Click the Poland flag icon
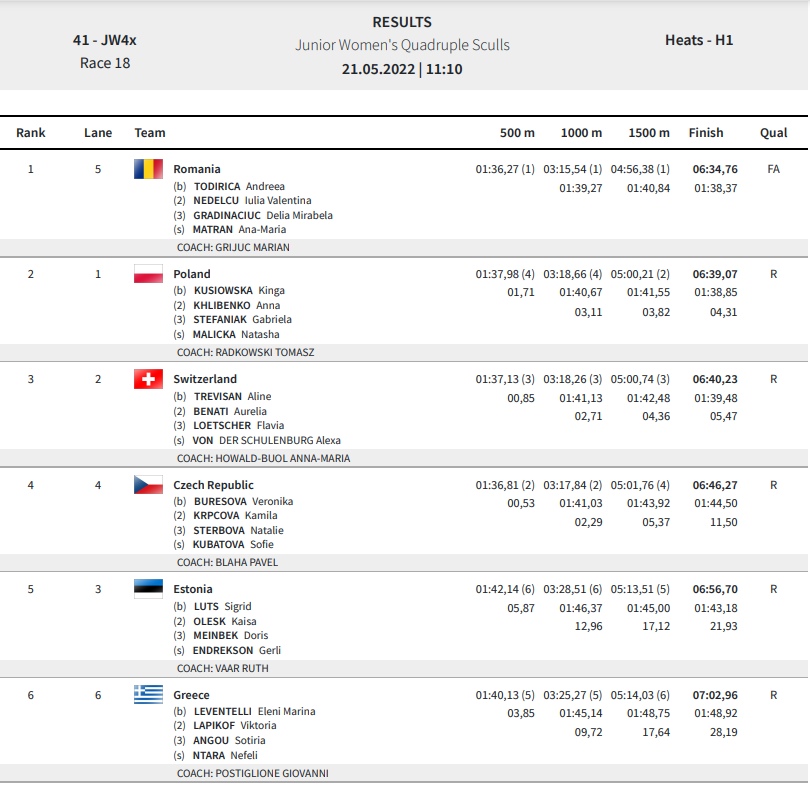Image resolution: width=810 pixels, height=785 pixels. (x=148, y=274)
